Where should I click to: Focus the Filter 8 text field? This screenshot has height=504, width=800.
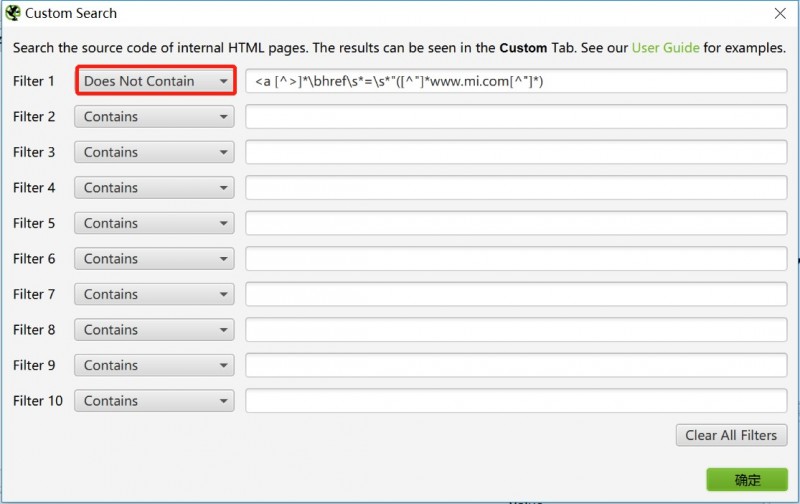(516, 330)
